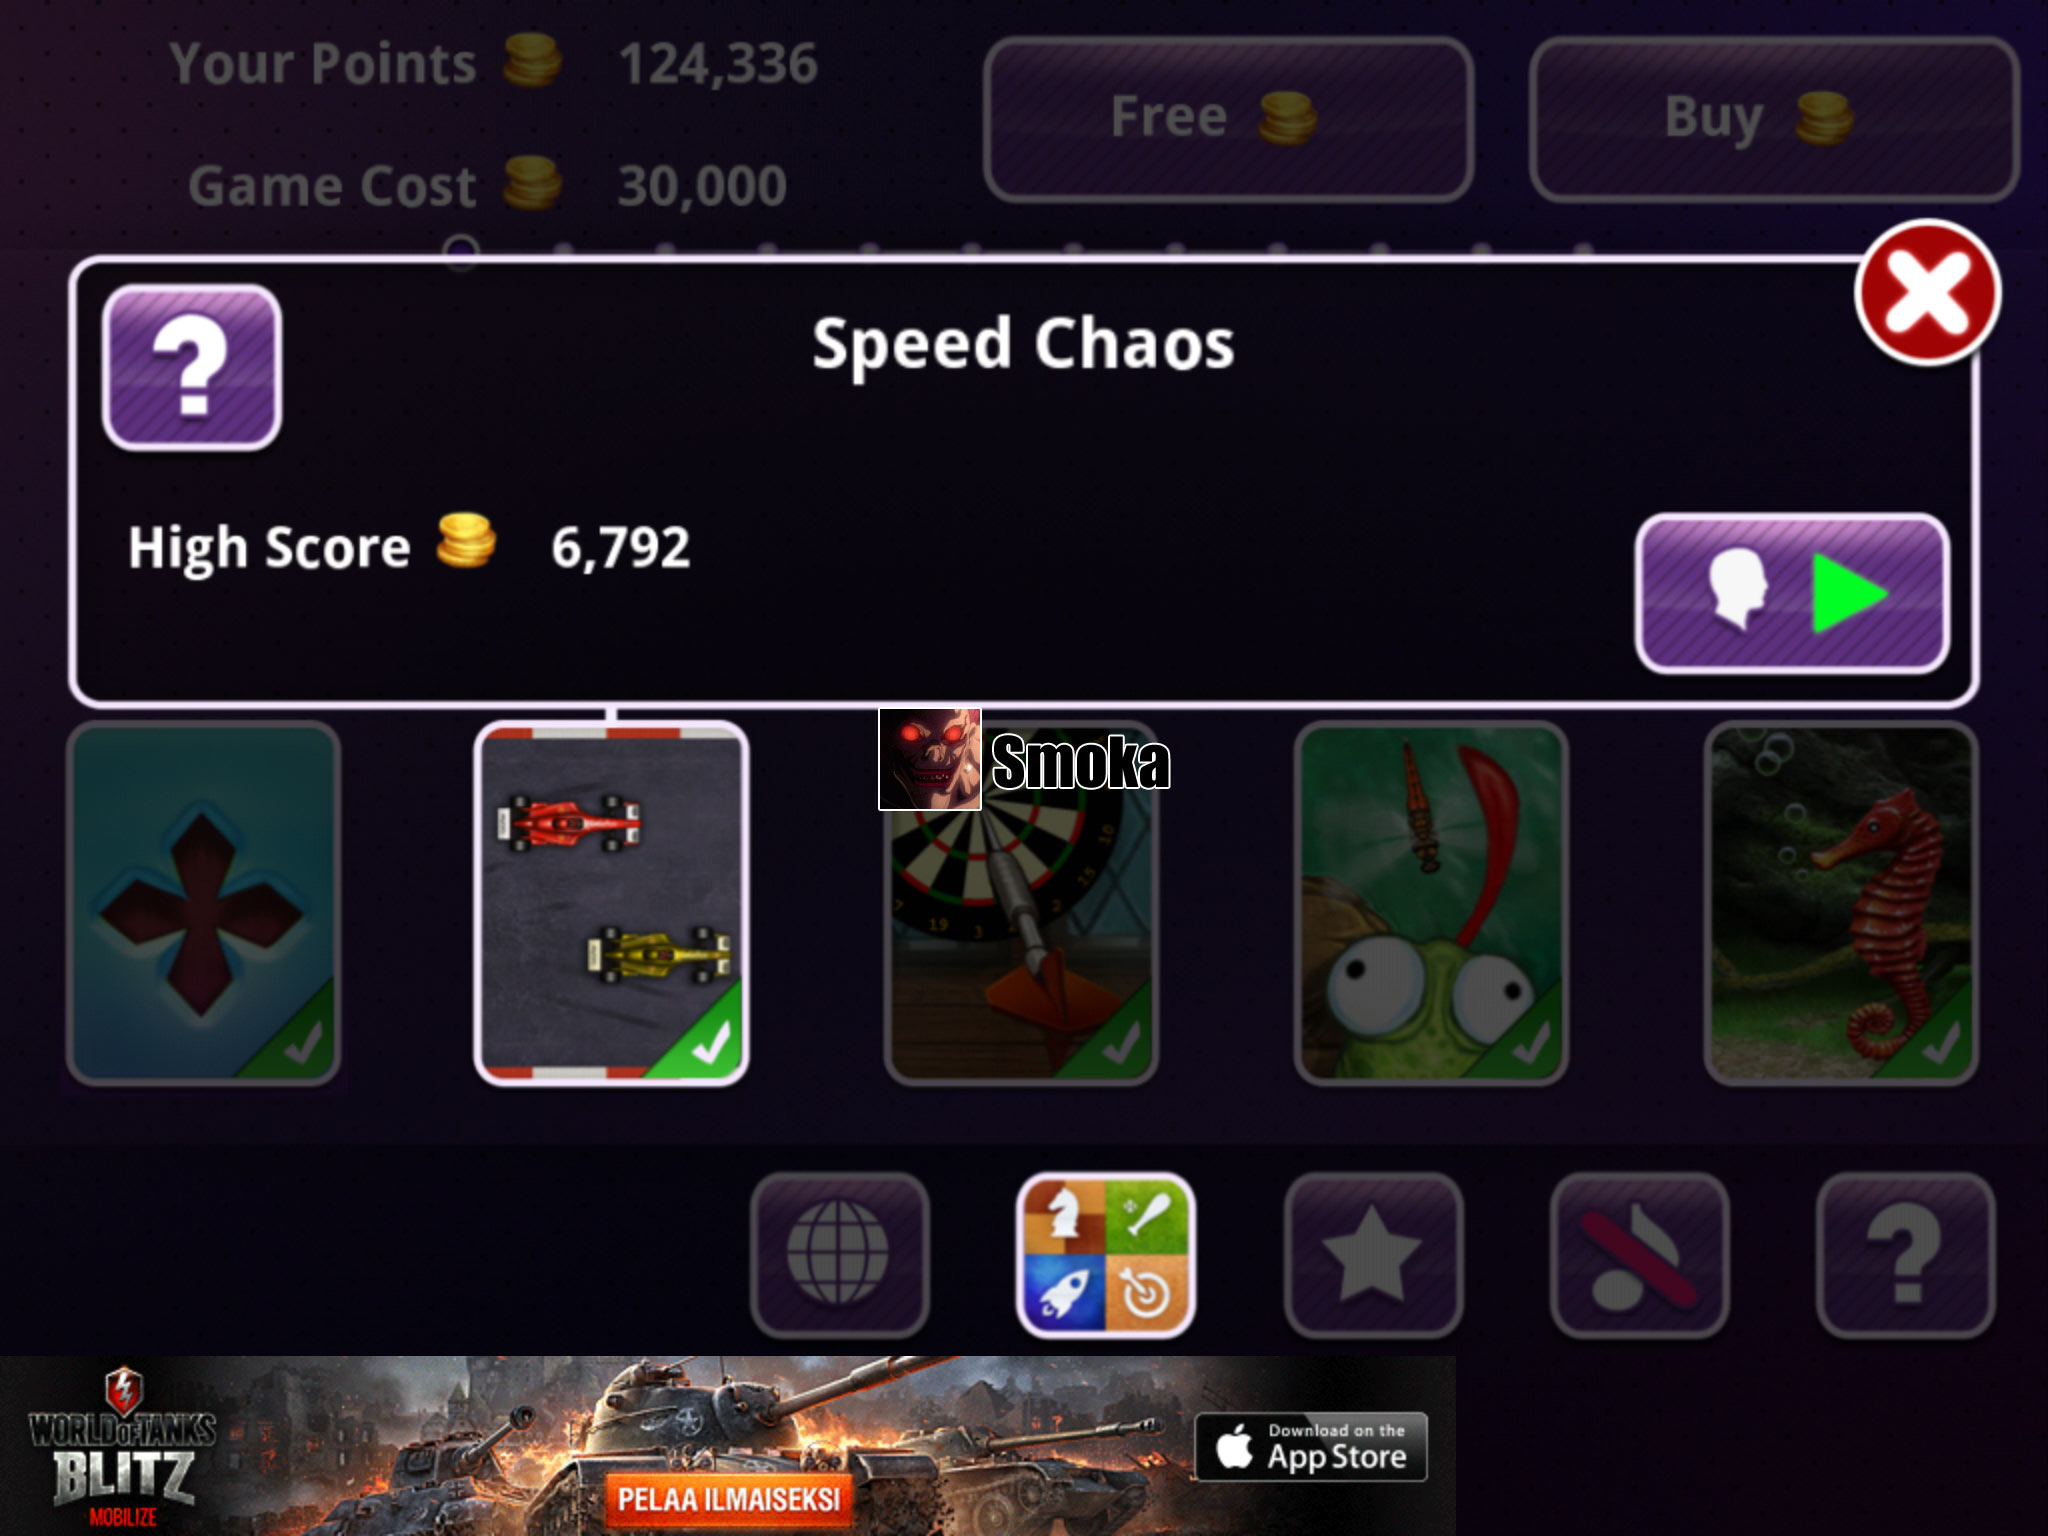
Task: Open the games collection icon
Action: [1106, 1255]
